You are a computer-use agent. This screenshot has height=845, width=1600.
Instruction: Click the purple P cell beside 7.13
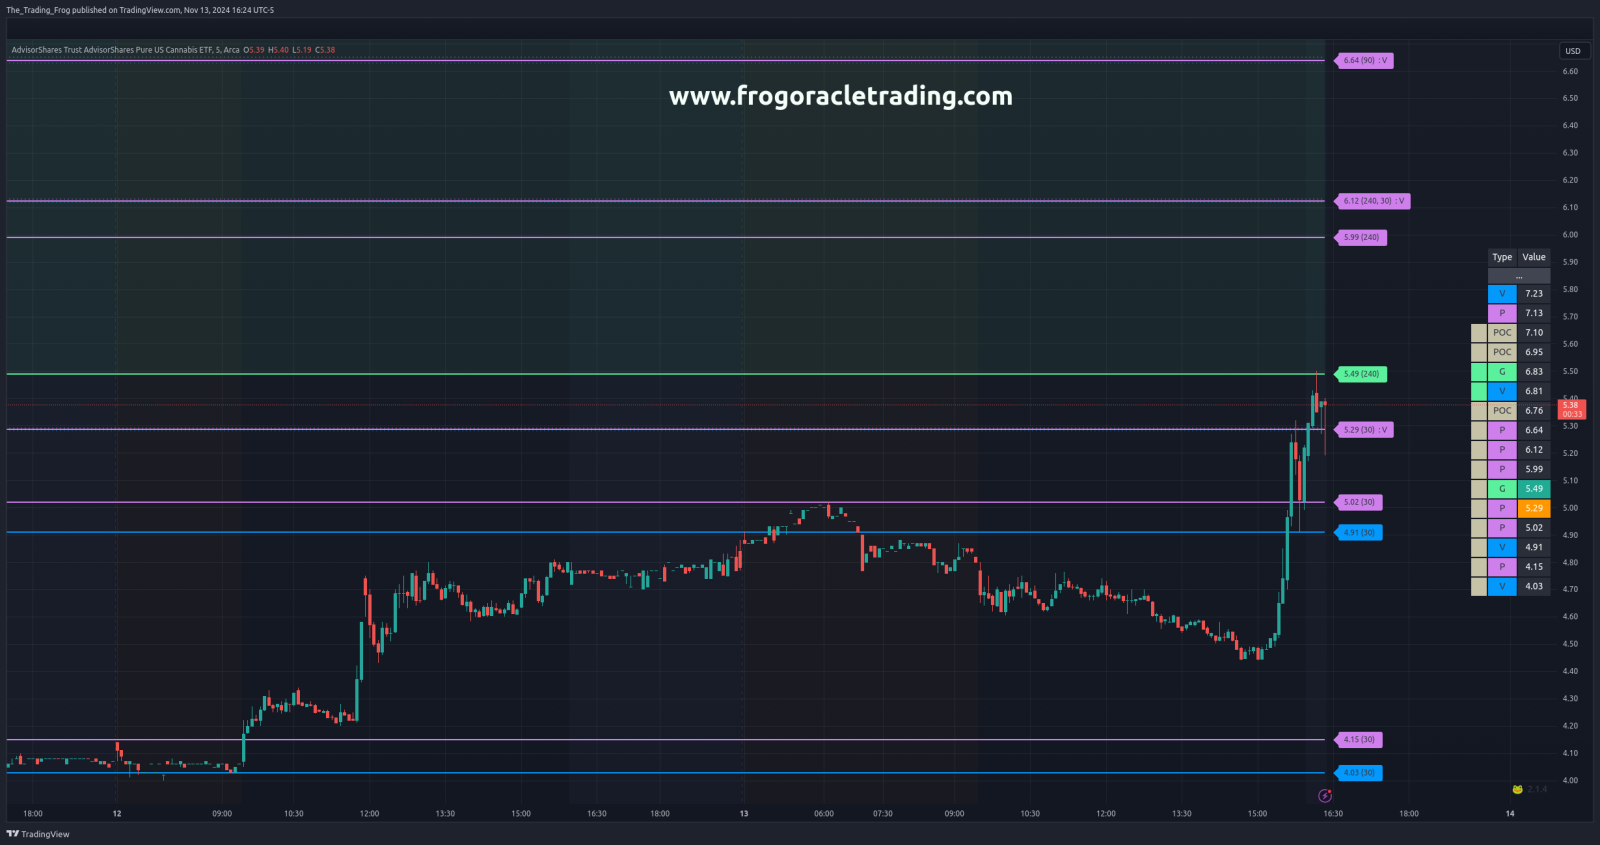point(1502,313)
